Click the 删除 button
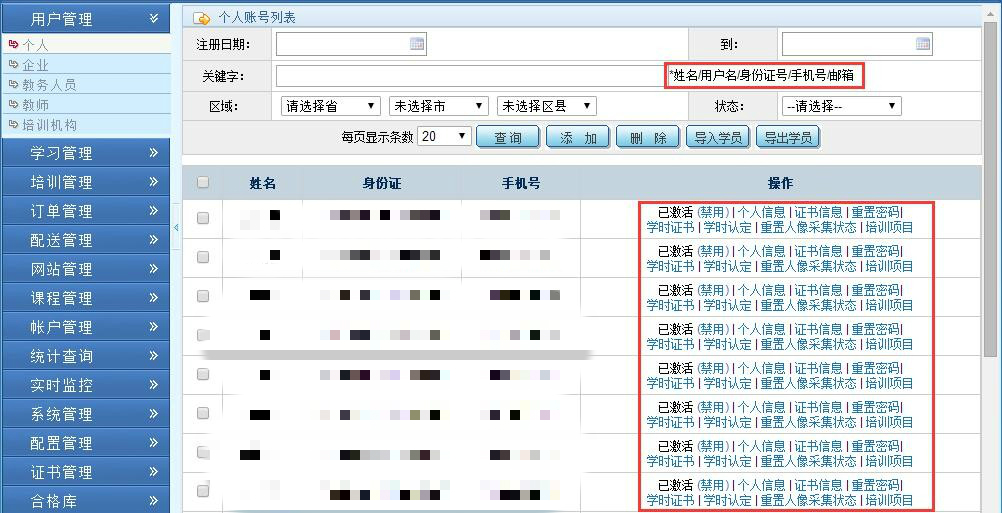1002x513 pixels. 648,137
